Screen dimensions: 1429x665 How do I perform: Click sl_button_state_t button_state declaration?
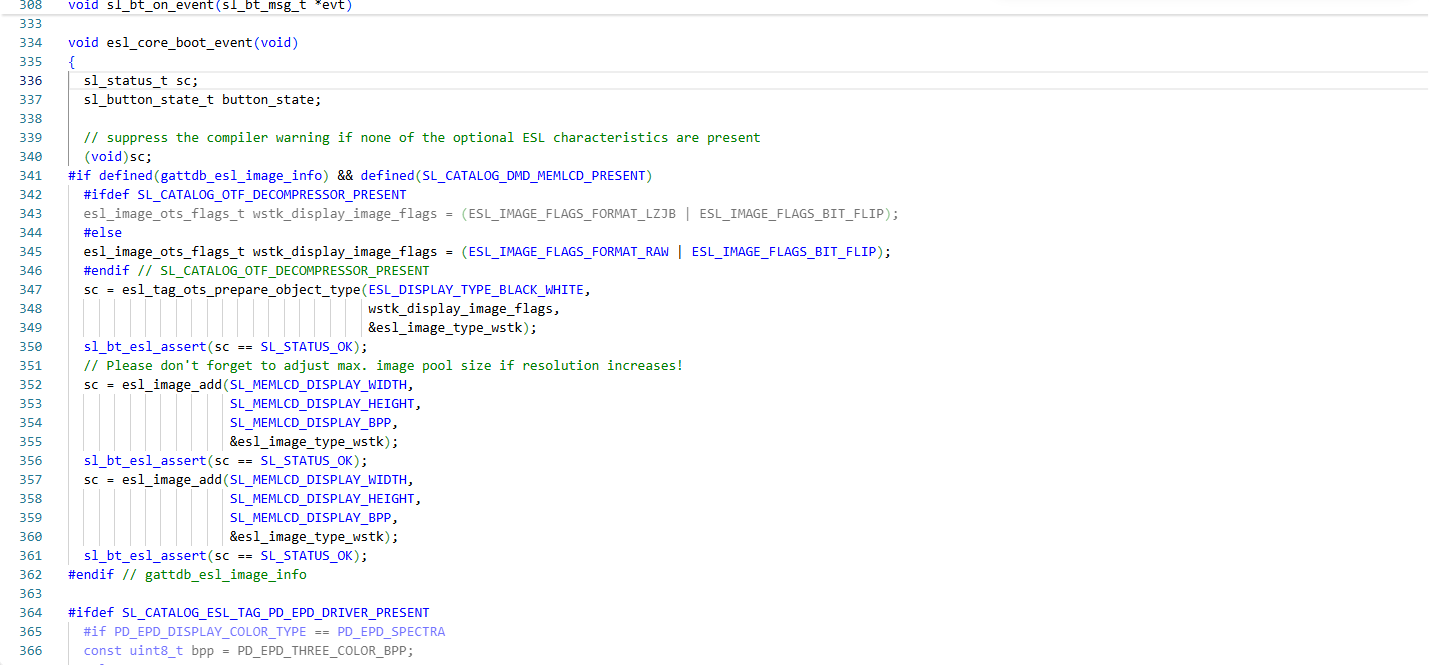click(203, 100)
